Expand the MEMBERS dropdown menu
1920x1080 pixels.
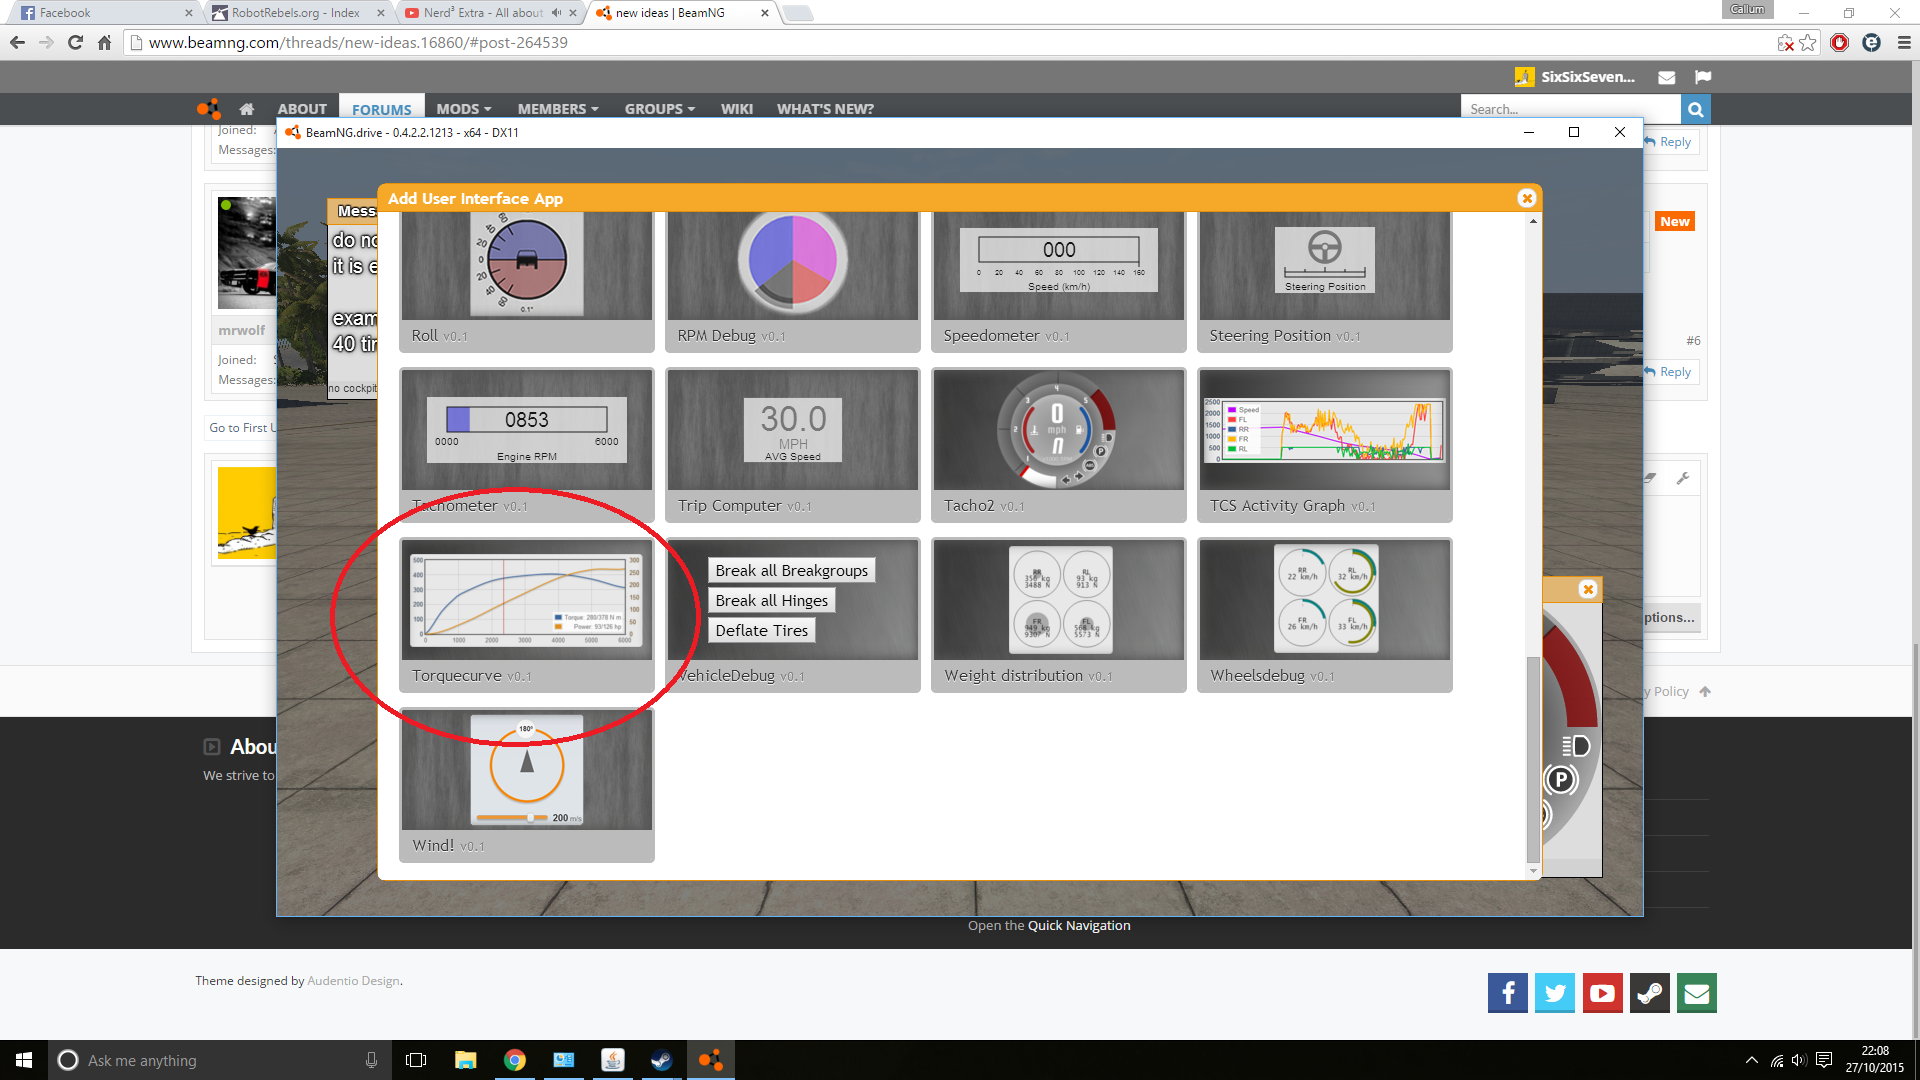point(557,109)
